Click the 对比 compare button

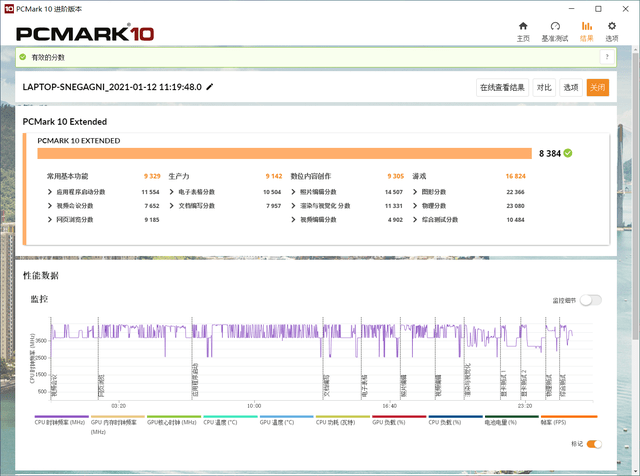[x=543, y=87]
